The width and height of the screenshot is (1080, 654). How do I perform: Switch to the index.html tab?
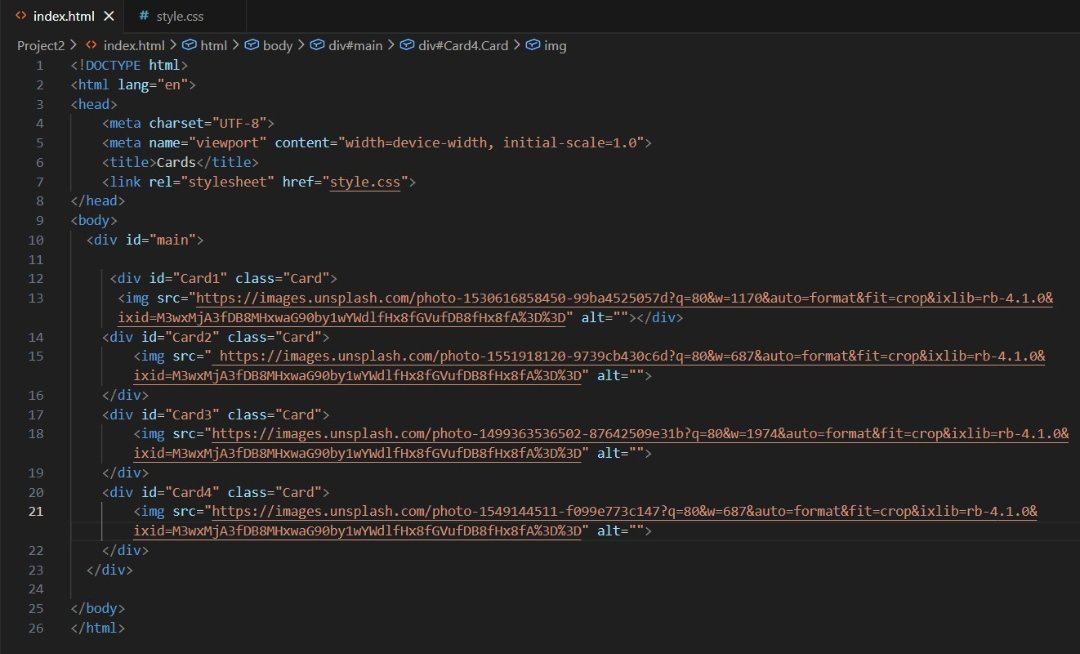(63, 16)
